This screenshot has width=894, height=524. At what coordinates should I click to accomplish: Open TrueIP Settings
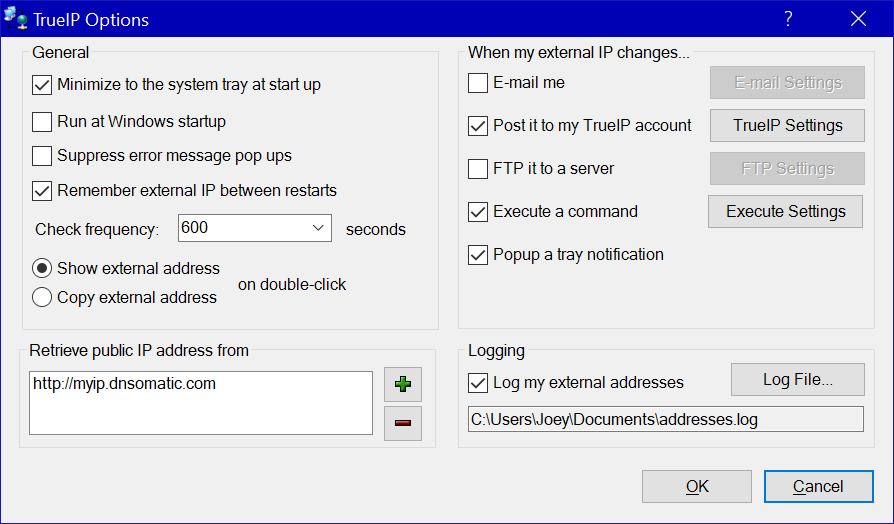click(x=787, y=126)
